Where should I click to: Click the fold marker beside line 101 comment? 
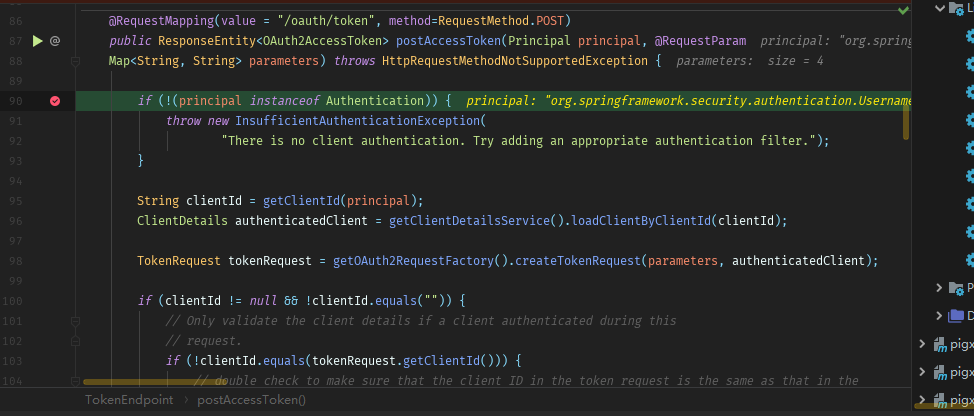click(x=75, y=321)
